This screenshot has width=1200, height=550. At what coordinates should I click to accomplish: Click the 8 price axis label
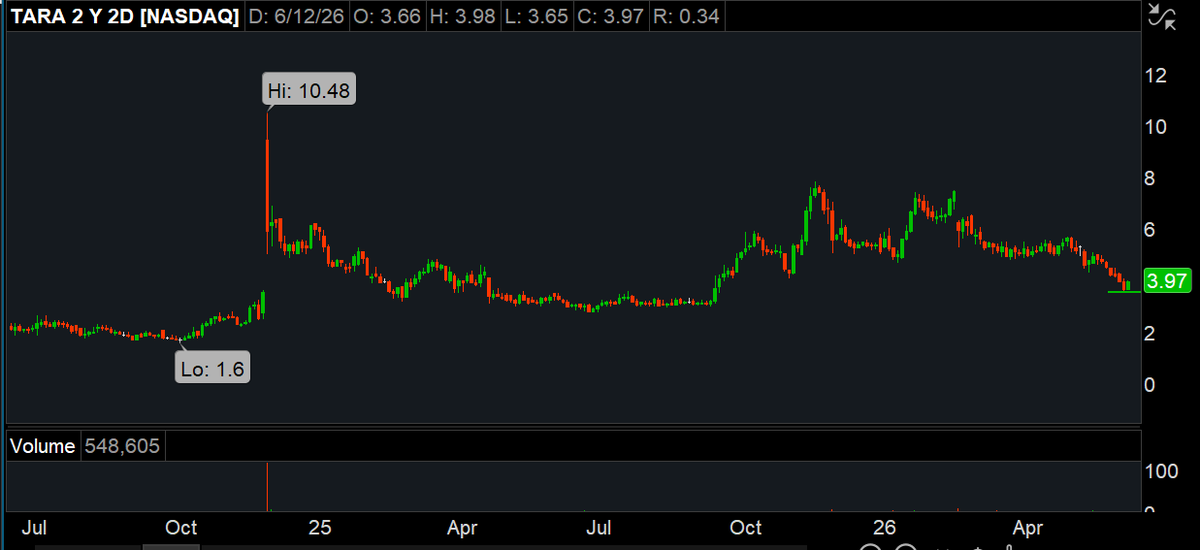(x=1151, y=178)
